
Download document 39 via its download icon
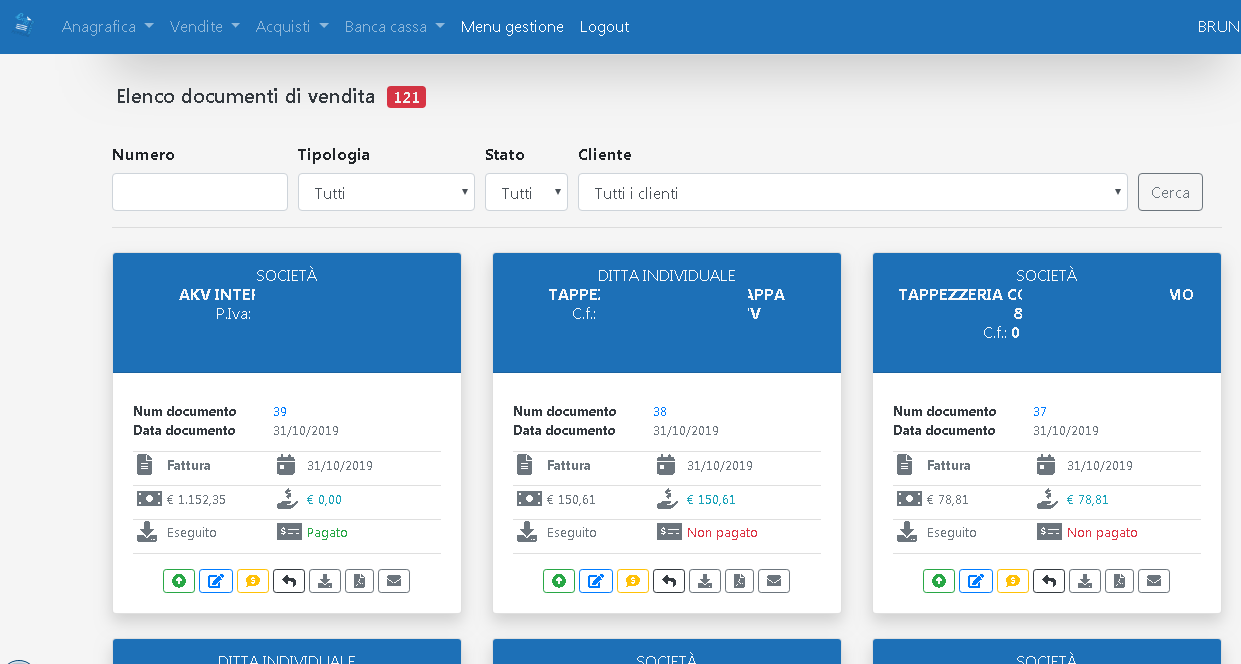pos(325,581)
